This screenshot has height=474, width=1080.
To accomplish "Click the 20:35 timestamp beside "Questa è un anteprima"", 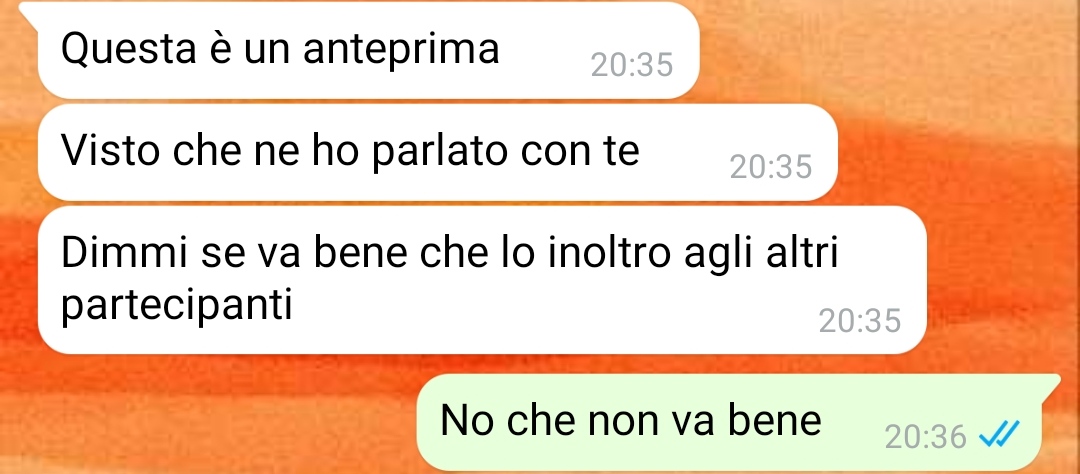I will pyautogui.click(x=632, y=65).
